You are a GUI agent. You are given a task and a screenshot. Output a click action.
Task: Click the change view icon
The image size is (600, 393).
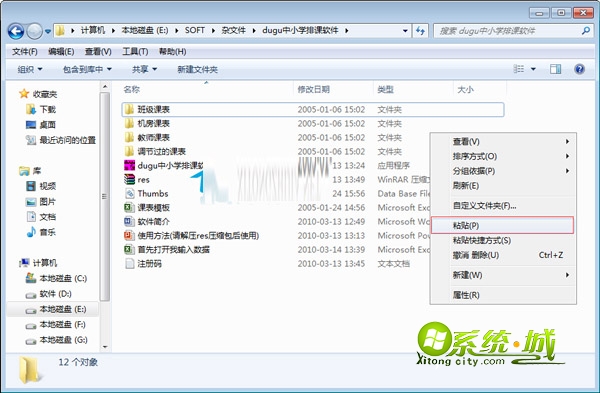[x=518, y=69]
